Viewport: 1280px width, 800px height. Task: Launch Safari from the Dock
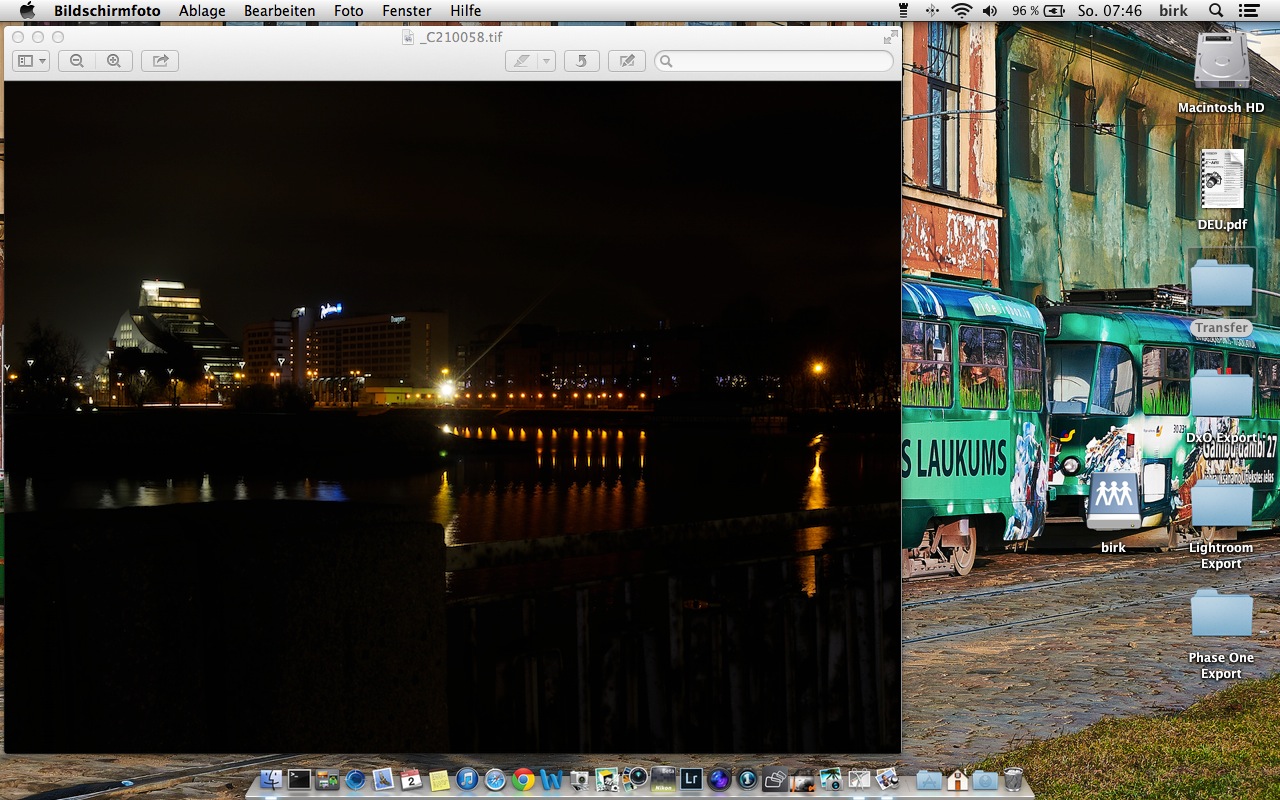(495, 780)
